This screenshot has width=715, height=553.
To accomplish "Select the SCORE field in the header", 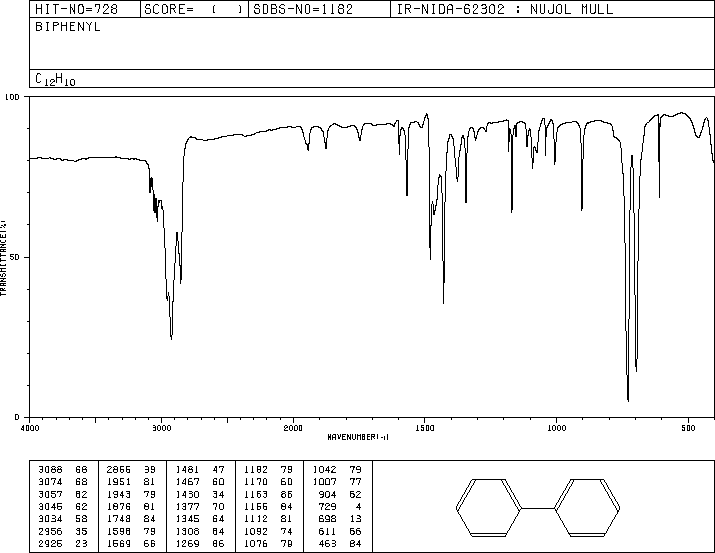I will [x=193, y=10].
